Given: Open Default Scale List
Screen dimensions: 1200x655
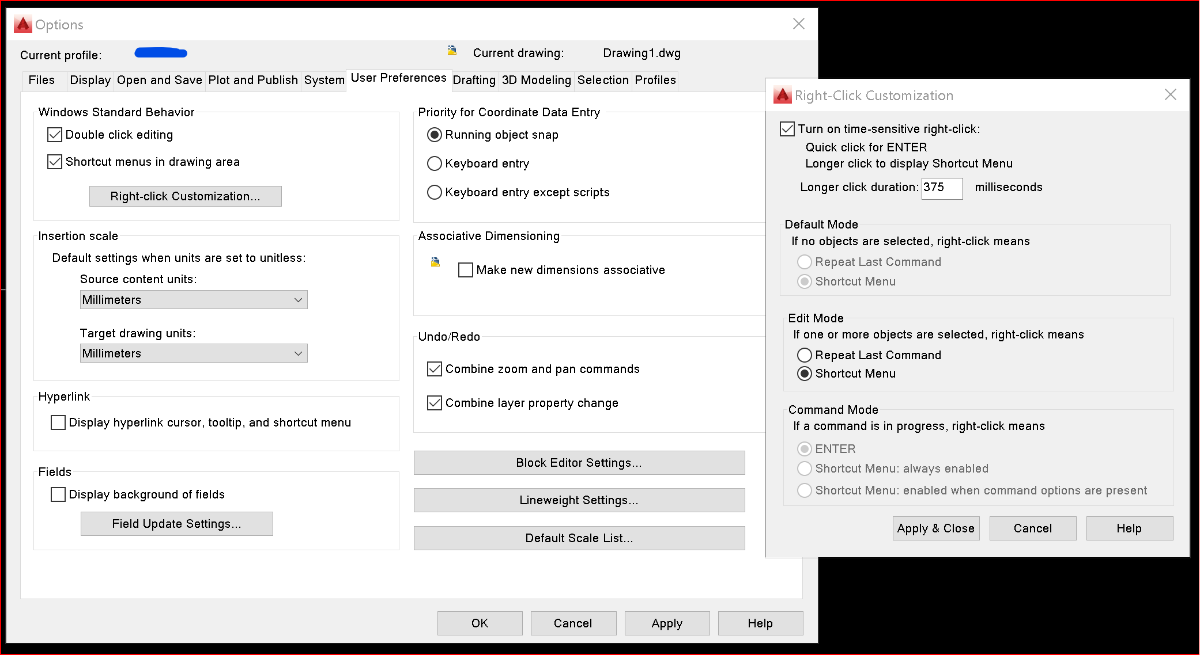Looking at the screenshot, I should 579,538.
